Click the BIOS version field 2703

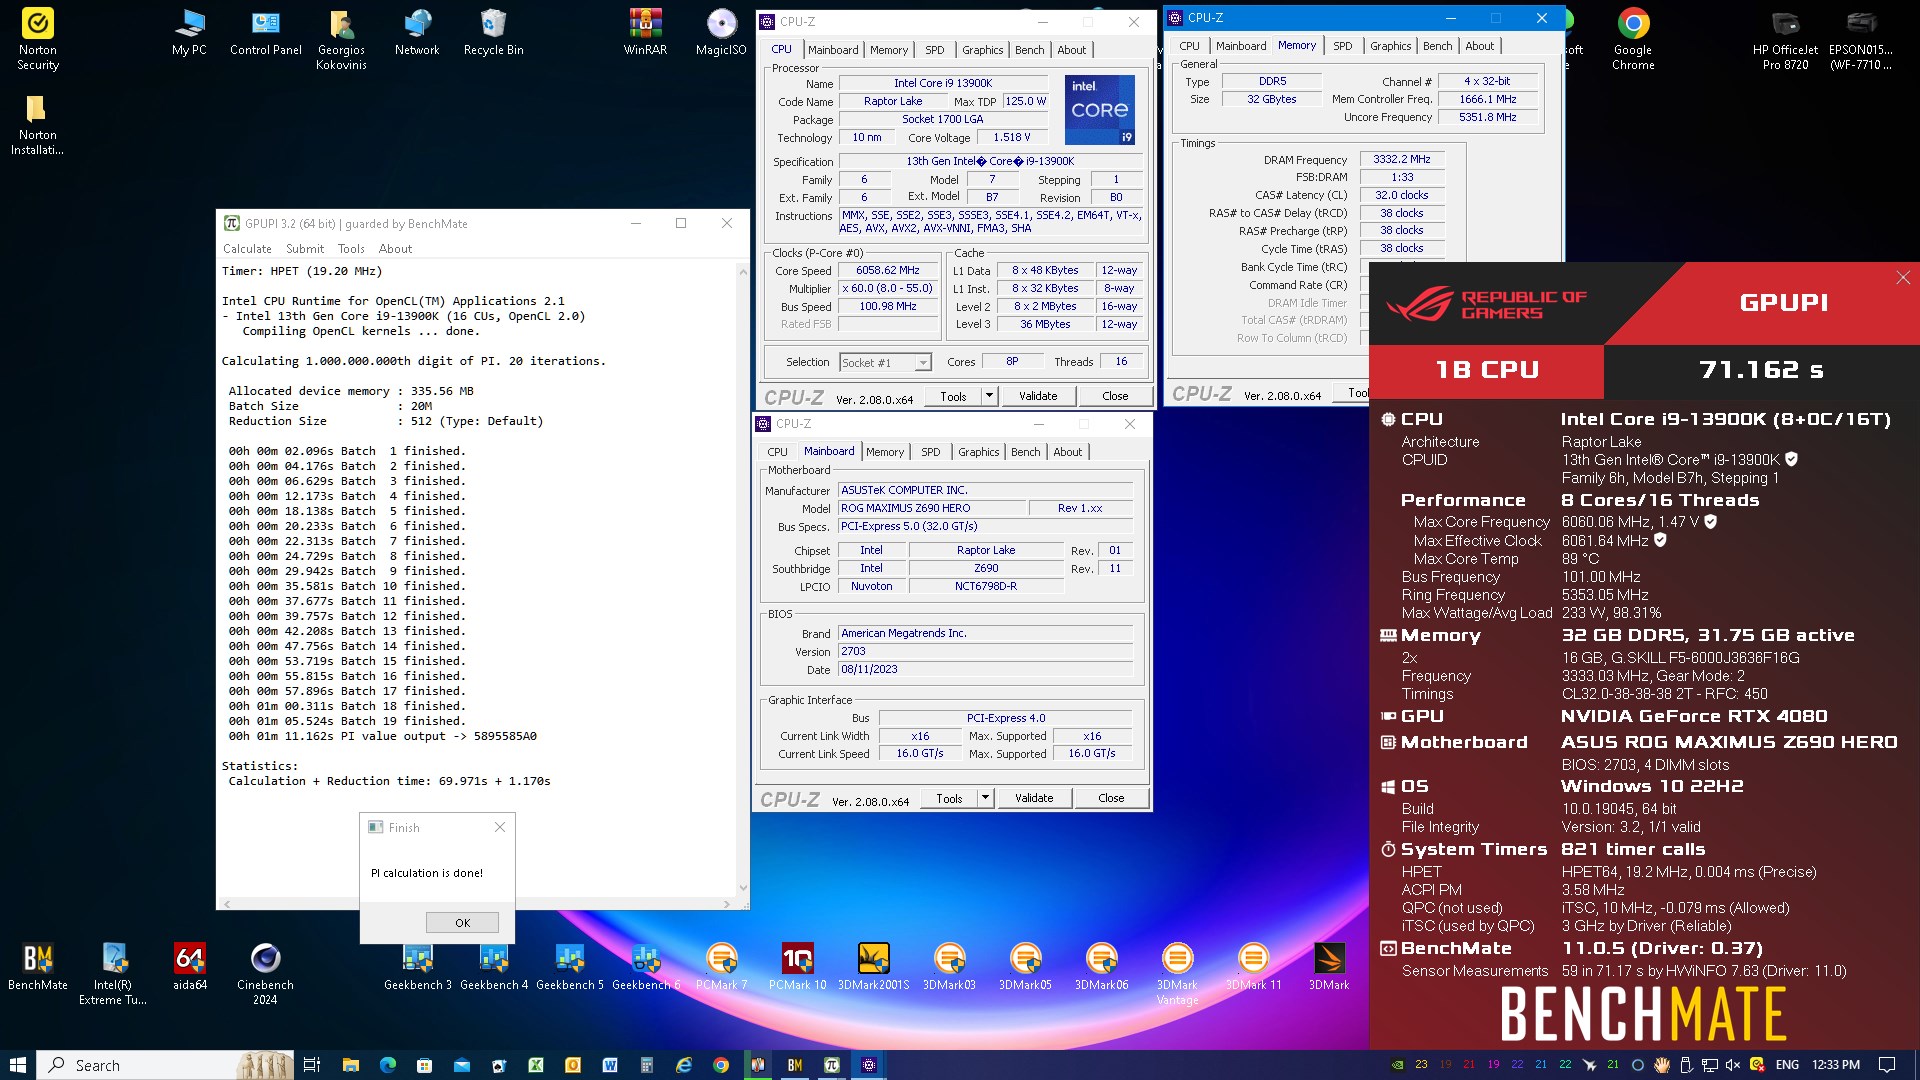click(985, 651)
